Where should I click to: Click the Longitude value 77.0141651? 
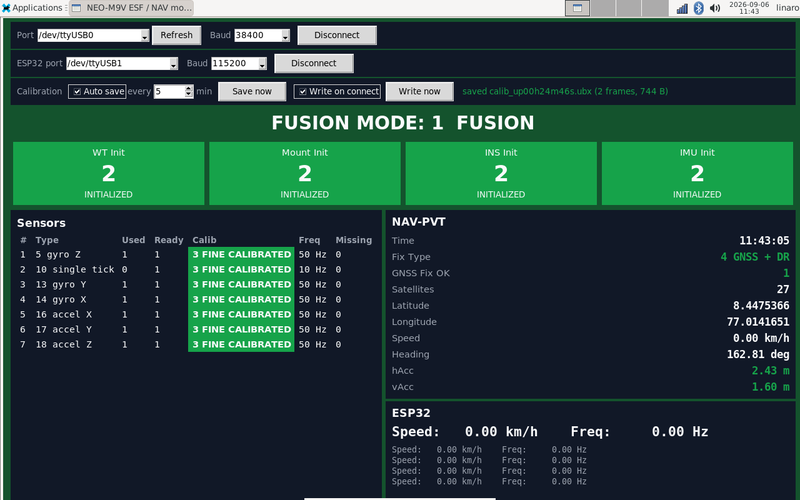pos(758,322)
